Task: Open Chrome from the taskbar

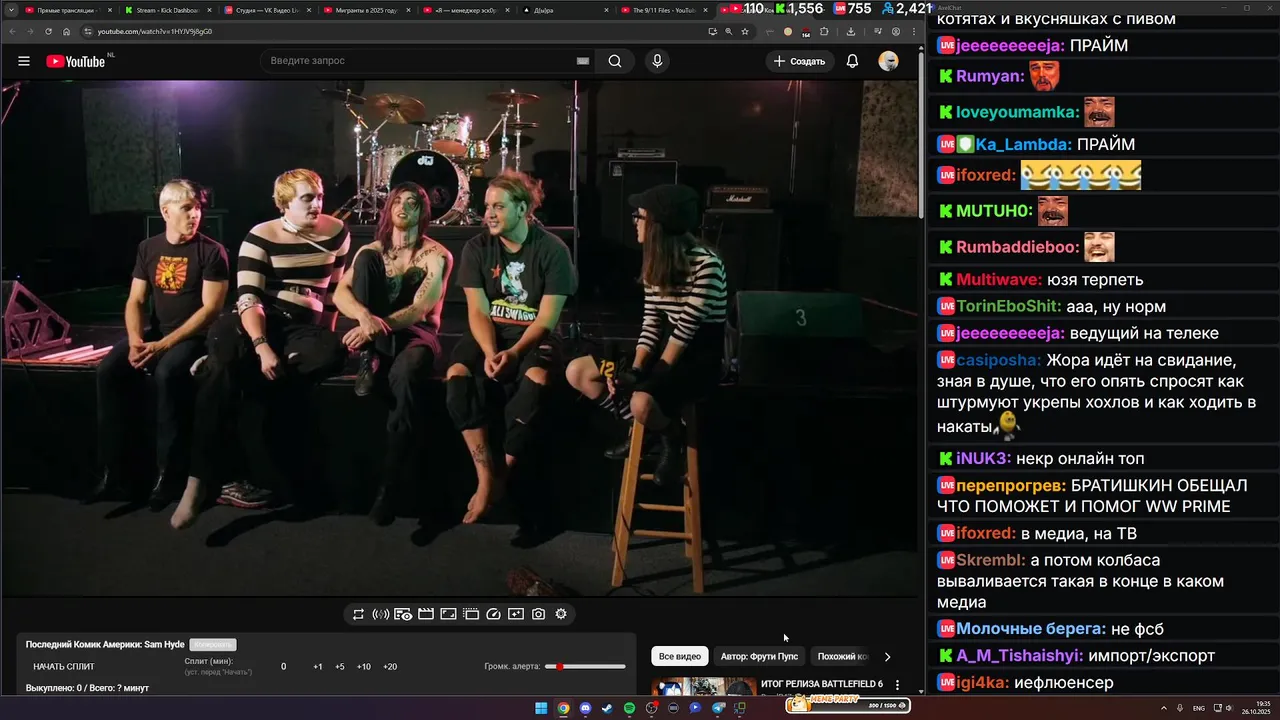Action: tap(563, 708)
